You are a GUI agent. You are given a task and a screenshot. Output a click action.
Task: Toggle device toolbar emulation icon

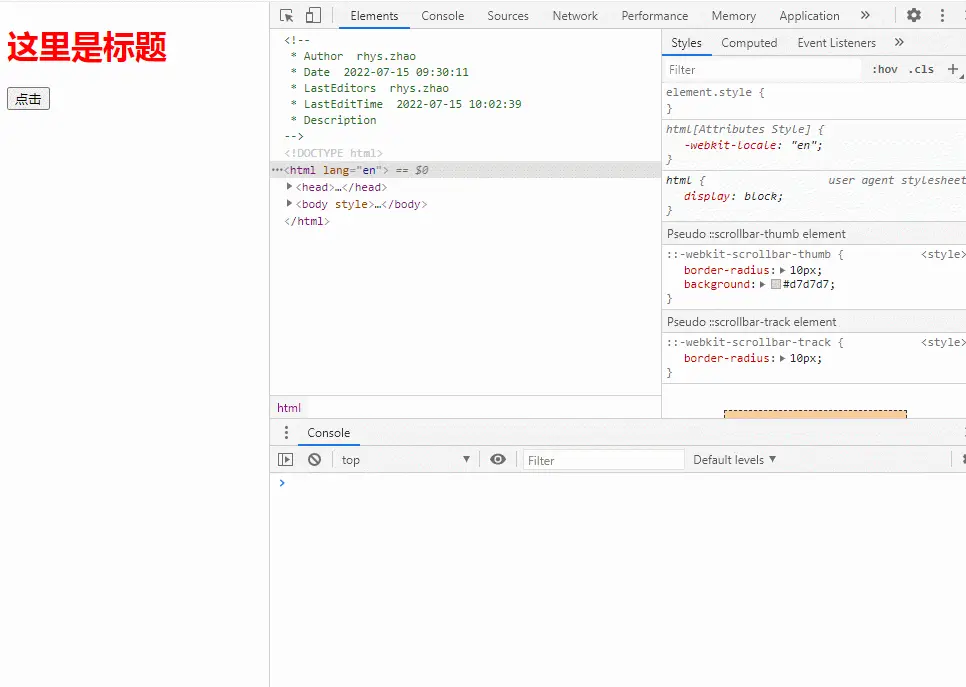tap(313, 16)
